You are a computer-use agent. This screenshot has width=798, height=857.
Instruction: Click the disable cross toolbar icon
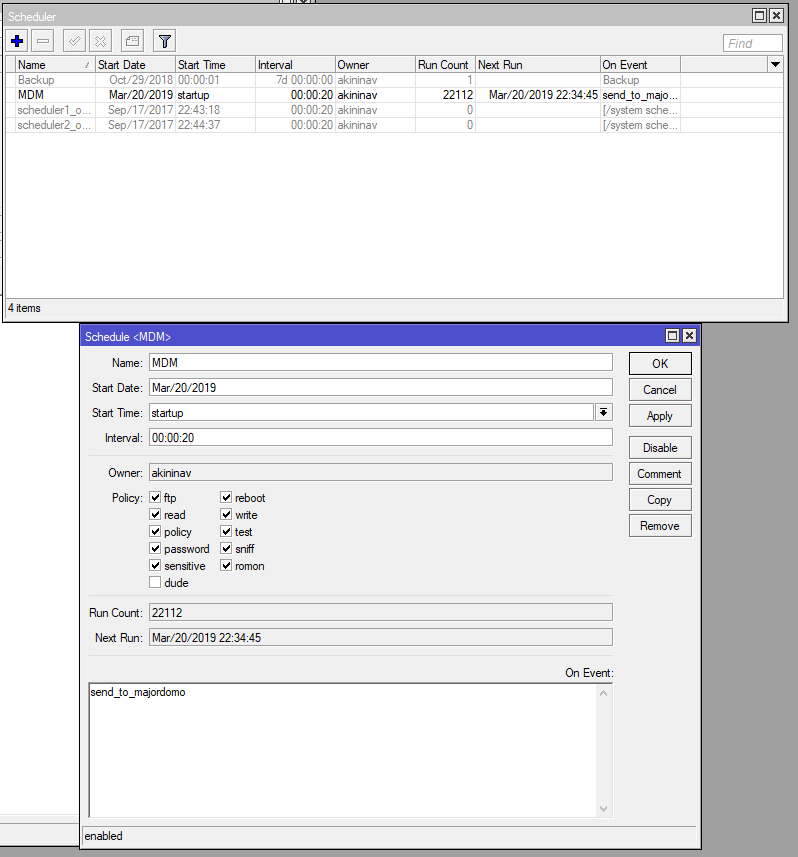click(101, 41)
